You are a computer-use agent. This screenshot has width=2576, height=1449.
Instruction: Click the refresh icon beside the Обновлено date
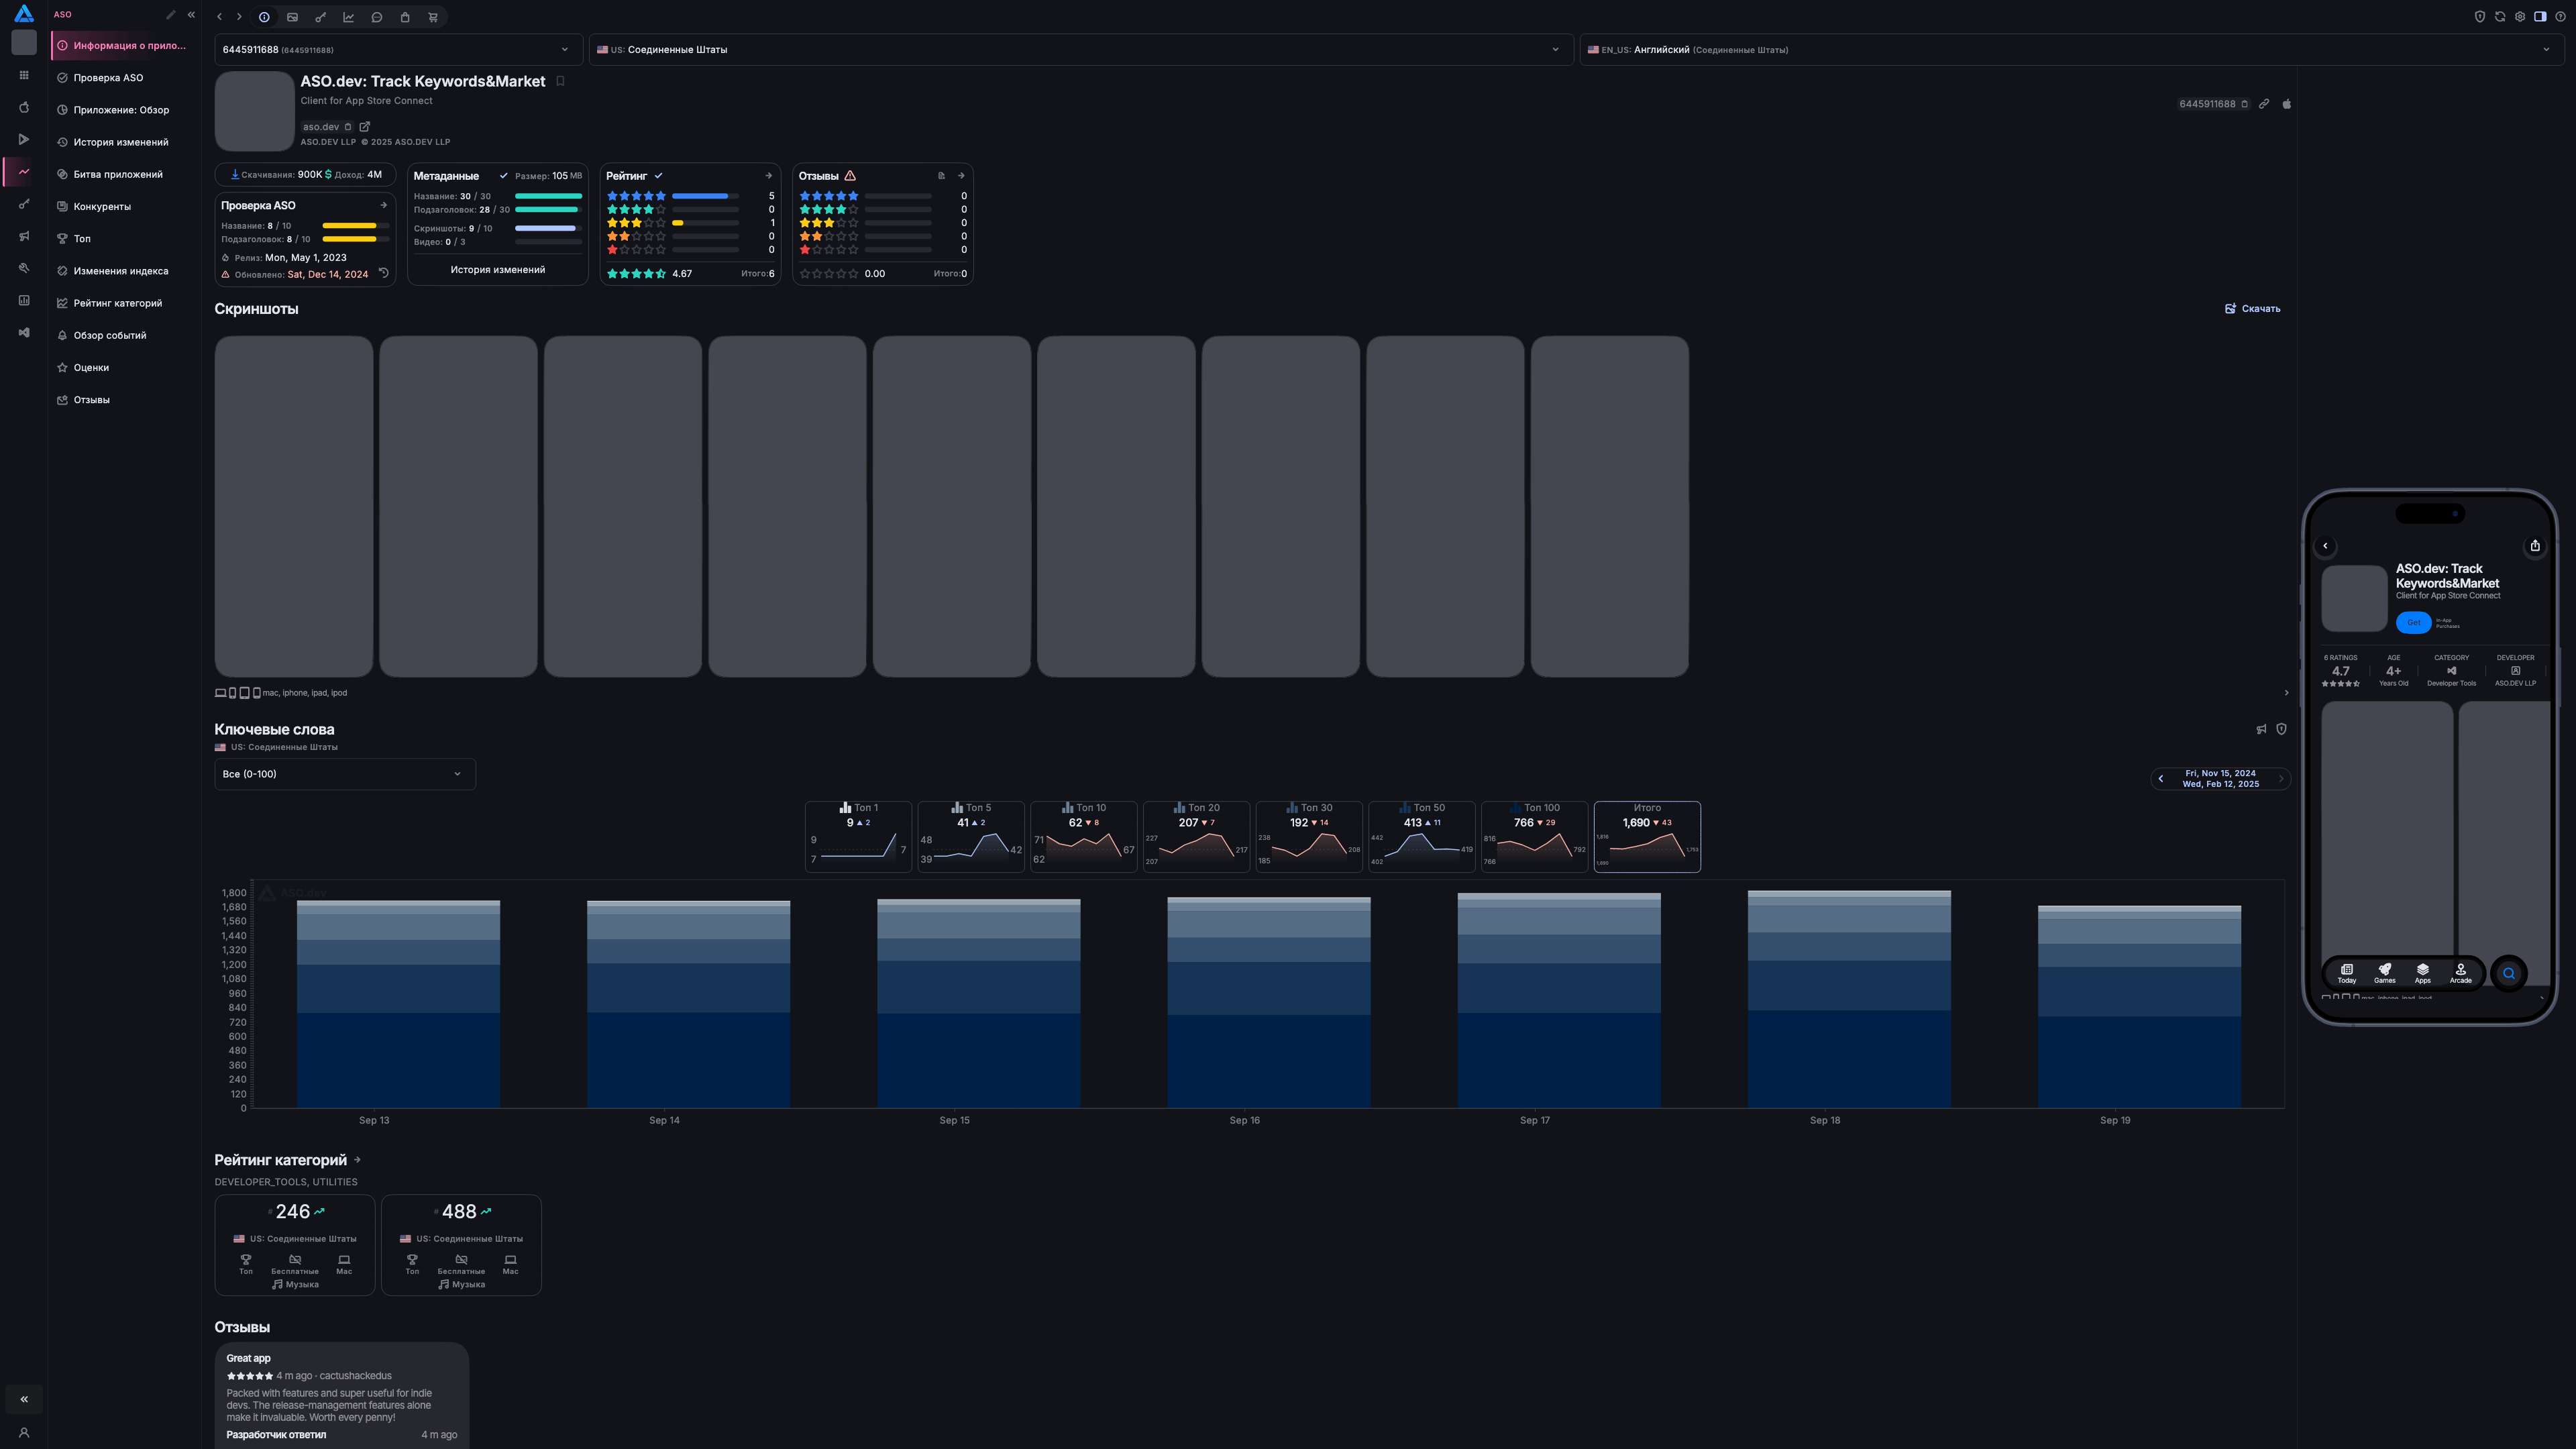point(383,273)
